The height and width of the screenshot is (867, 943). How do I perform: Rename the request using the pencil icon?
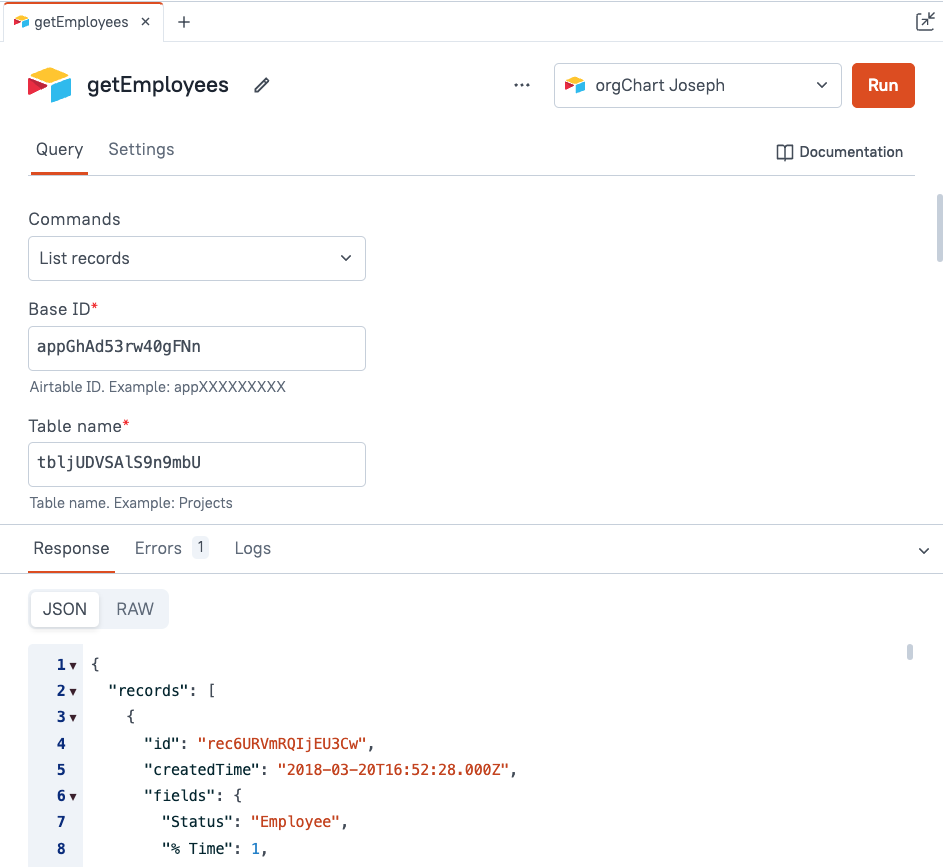click(x=261, y=85)
